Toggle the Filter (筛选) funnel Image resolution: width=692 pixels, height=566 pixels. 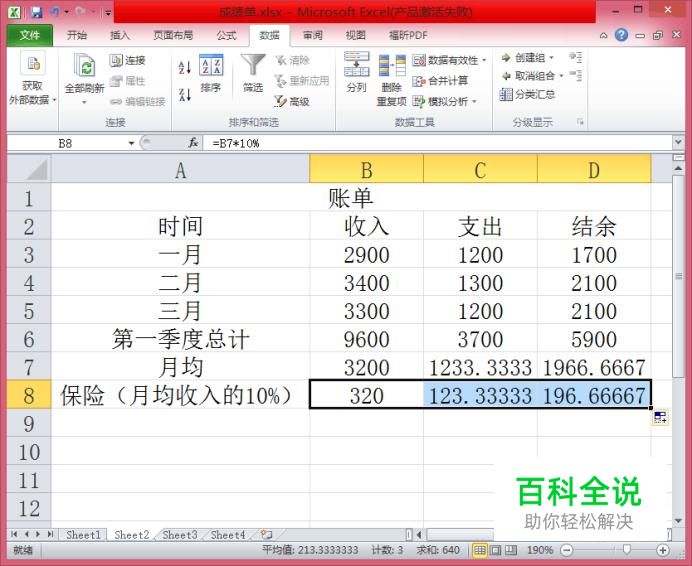point(253,73)
